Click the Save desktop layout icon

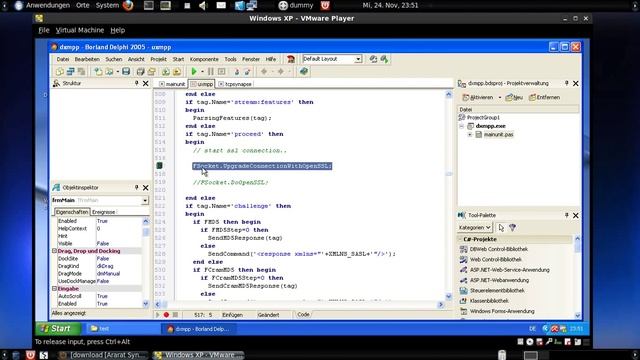pos(373,59)
